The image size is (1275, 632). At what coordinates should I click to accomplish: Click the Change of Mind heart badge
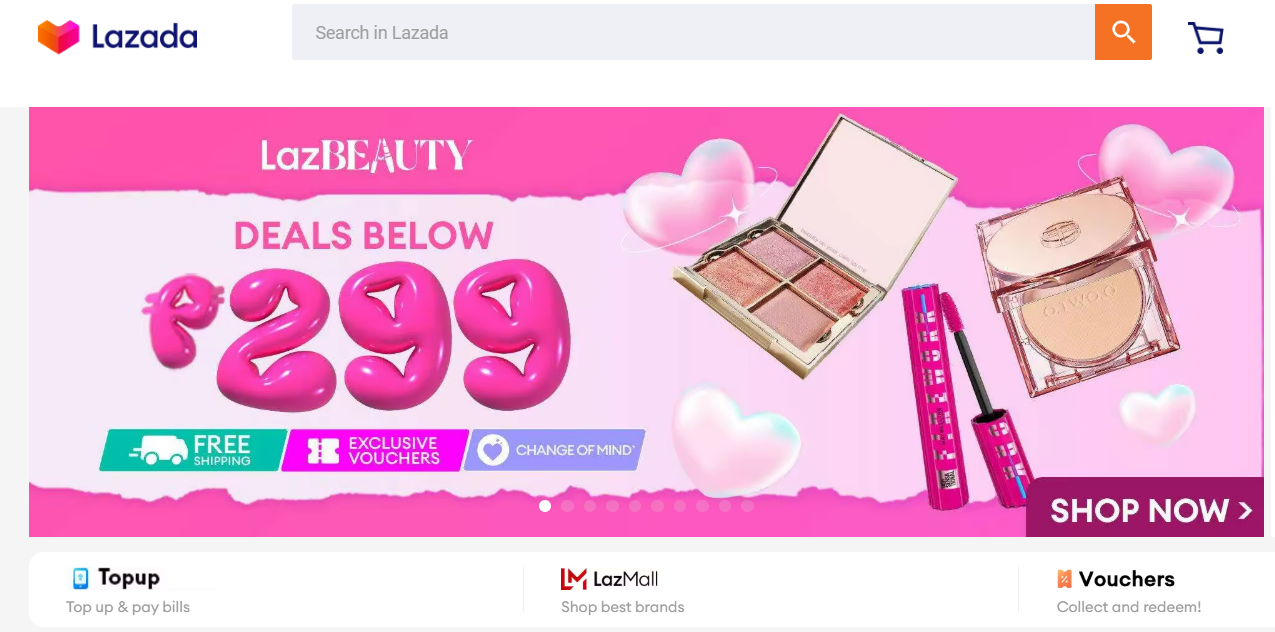554,450
